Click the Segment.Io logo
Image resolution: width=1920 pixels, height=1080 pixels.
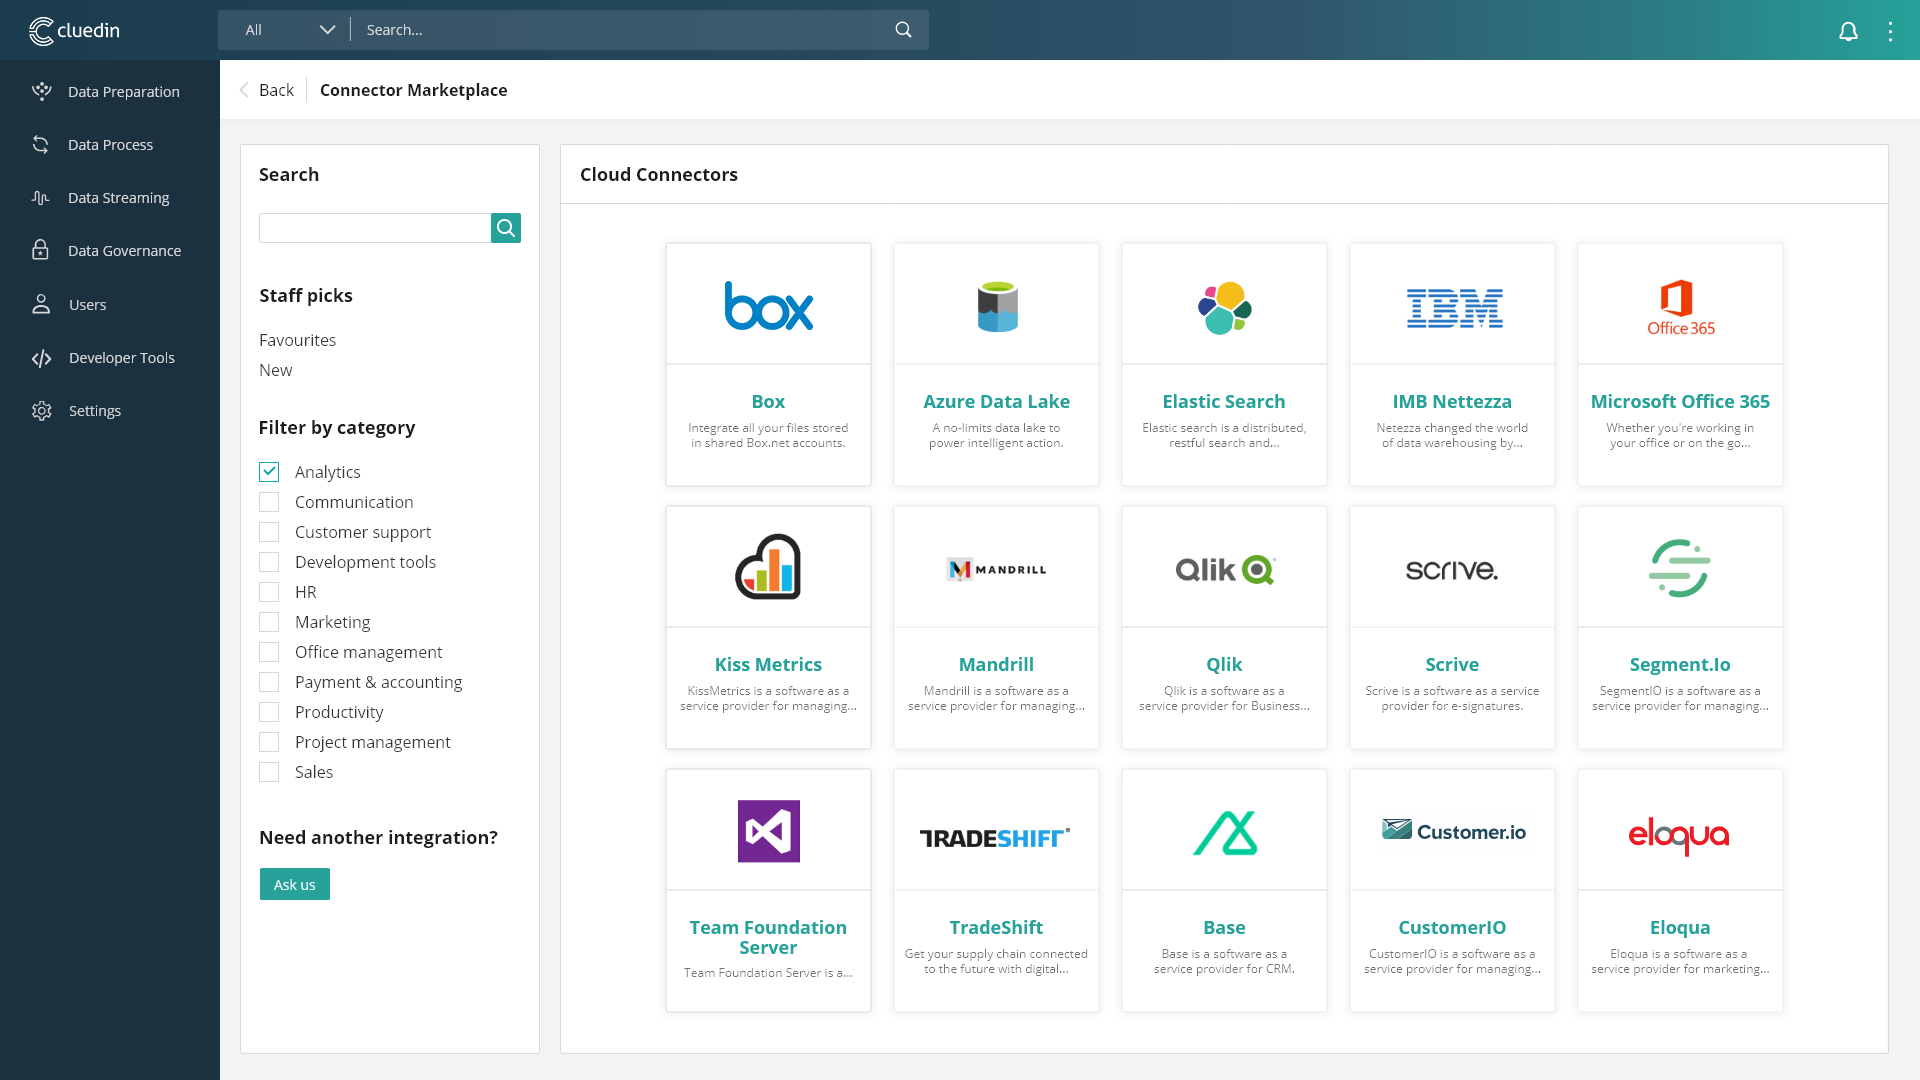tap(1680, 568)
